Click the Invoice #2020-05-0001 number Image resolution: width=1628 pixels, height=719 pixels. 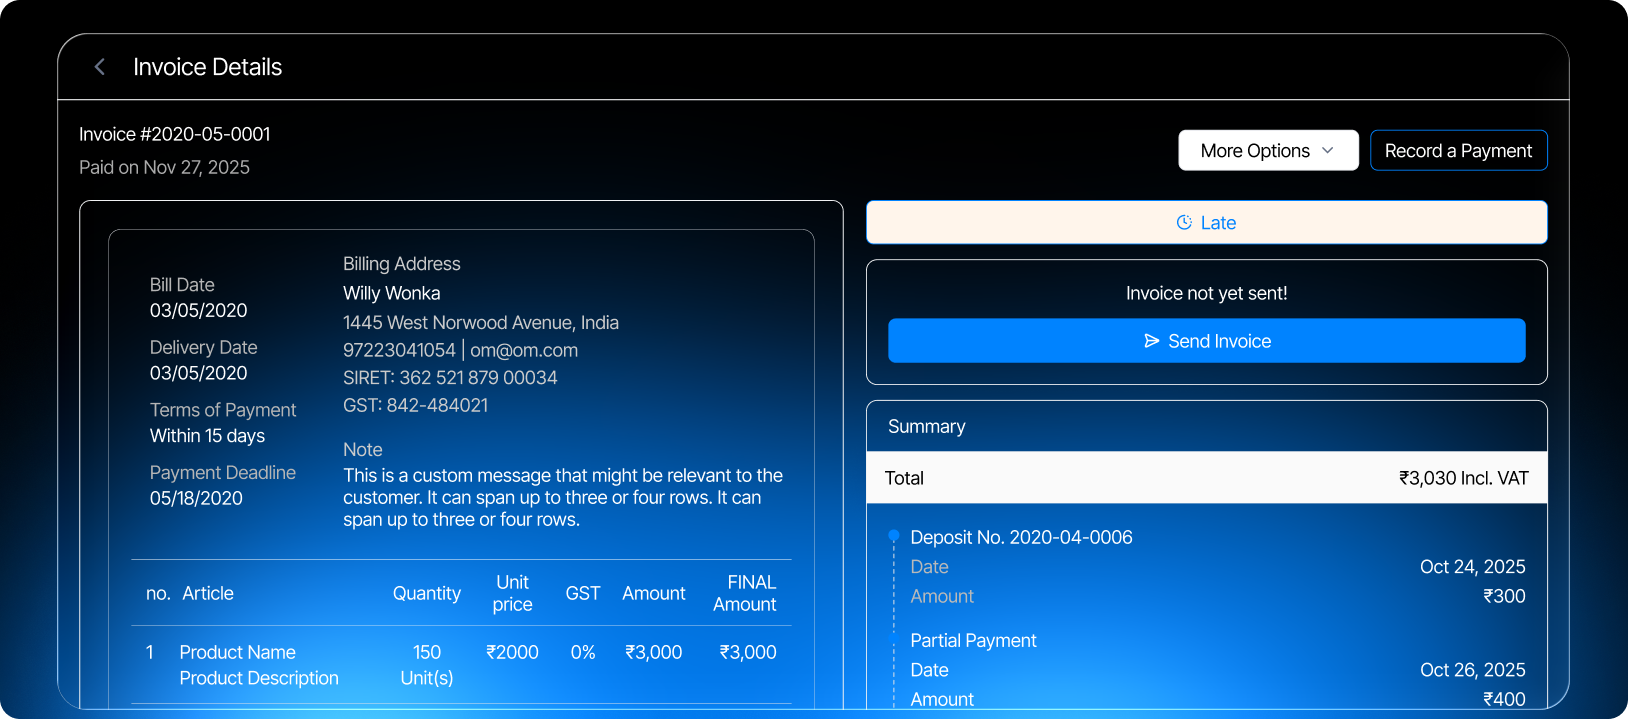point(175,134)
